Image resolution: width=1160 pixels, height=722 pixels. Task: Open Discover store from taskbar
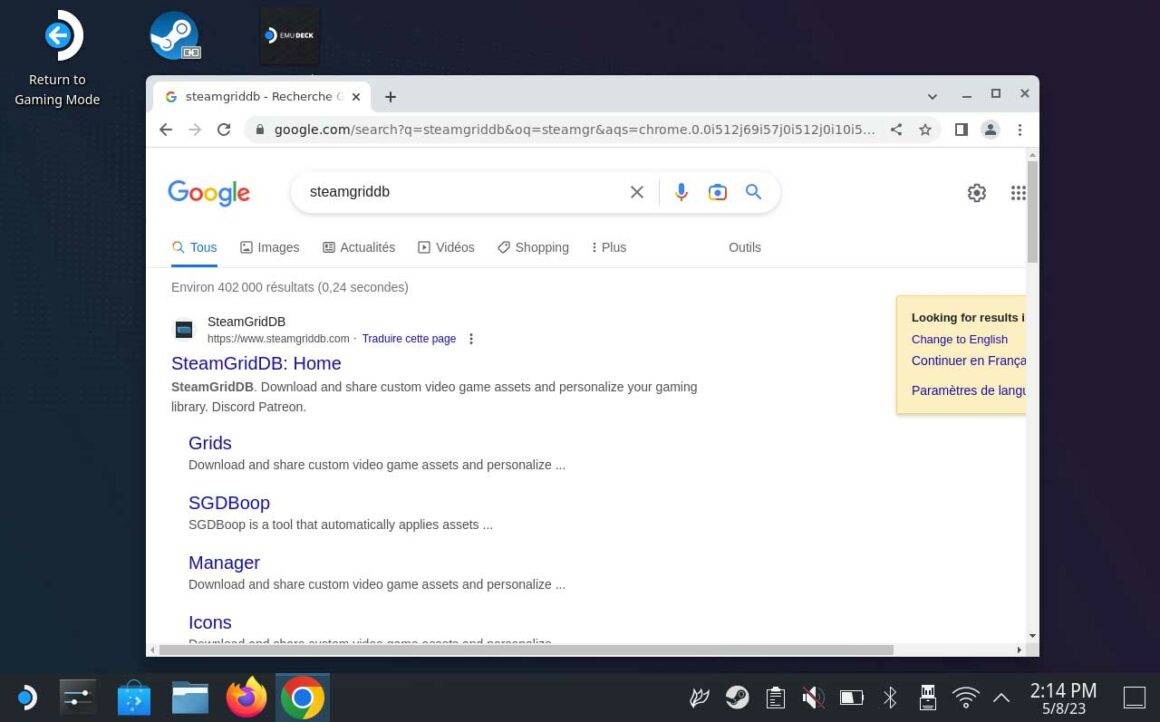[134, 698]
